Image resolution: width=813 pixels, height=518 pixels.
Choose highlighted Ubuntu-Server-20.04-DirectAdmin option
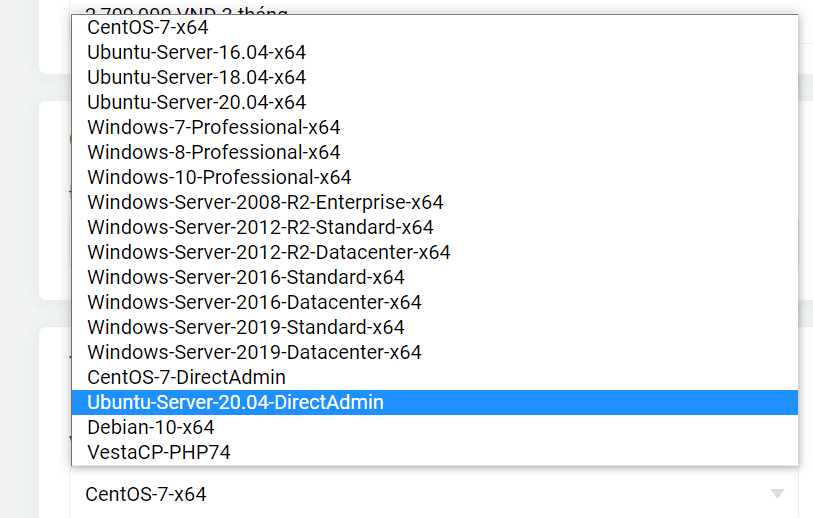pos(235,402)
